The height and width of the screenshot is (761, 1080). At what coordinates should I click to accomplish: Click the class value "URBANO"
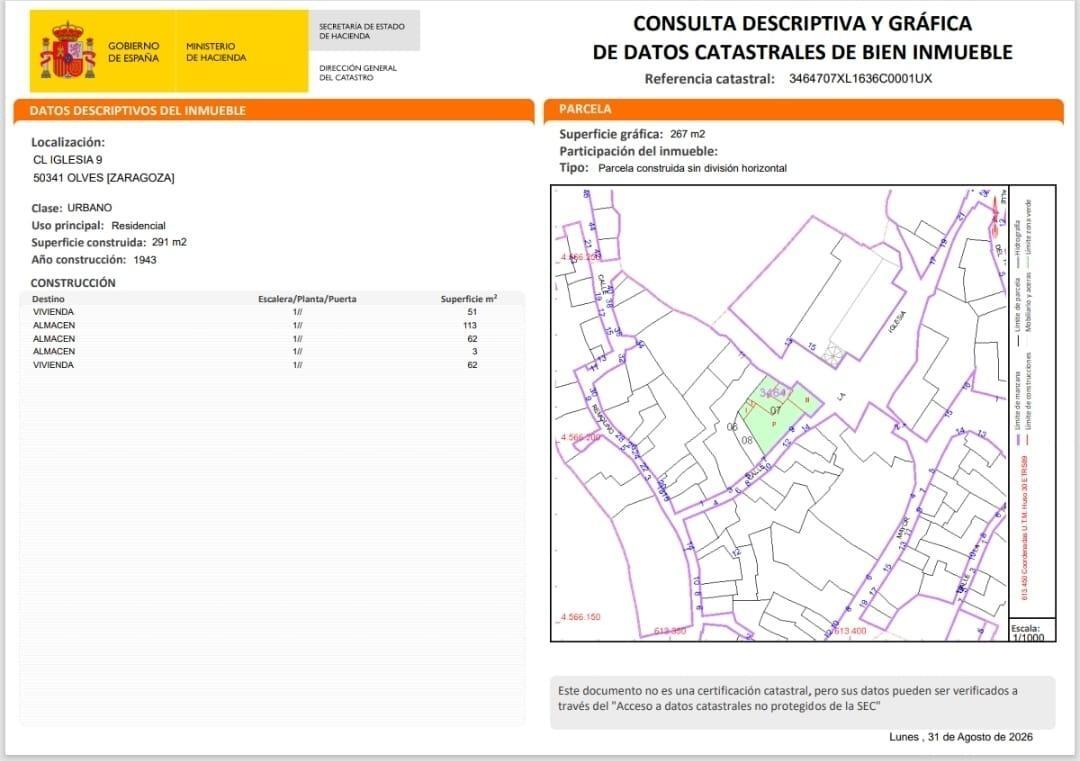coord(90,207)
